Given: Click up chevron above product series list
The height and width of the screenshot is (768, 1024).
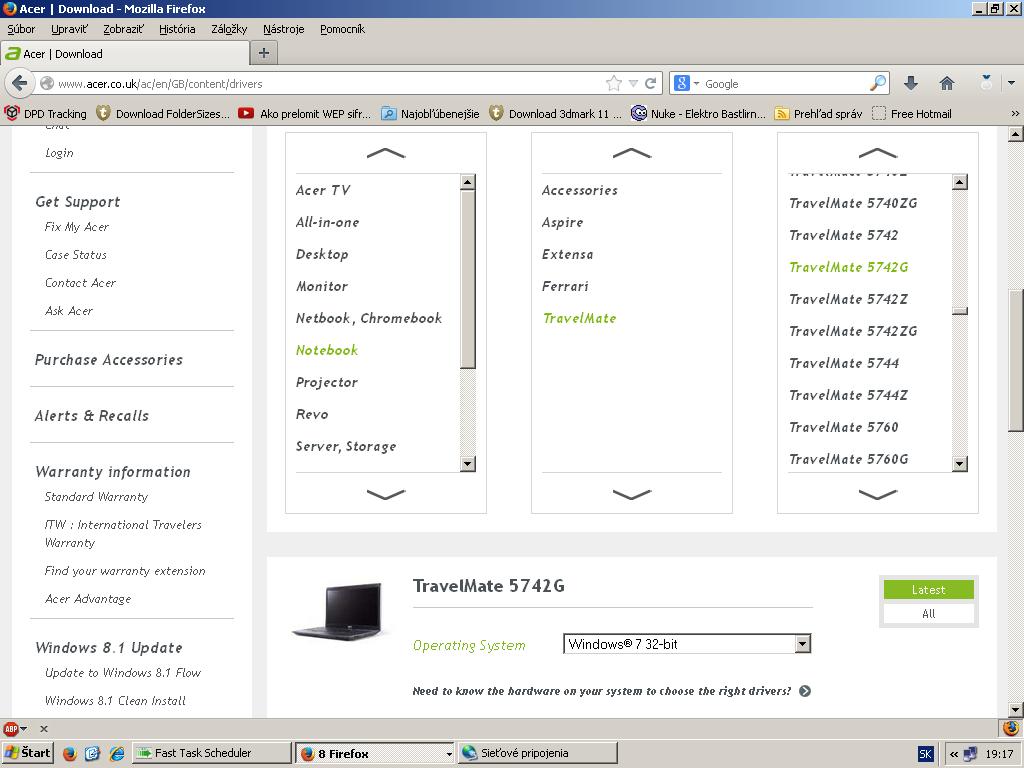Looking at the screenshot, I should click(632, 153).
